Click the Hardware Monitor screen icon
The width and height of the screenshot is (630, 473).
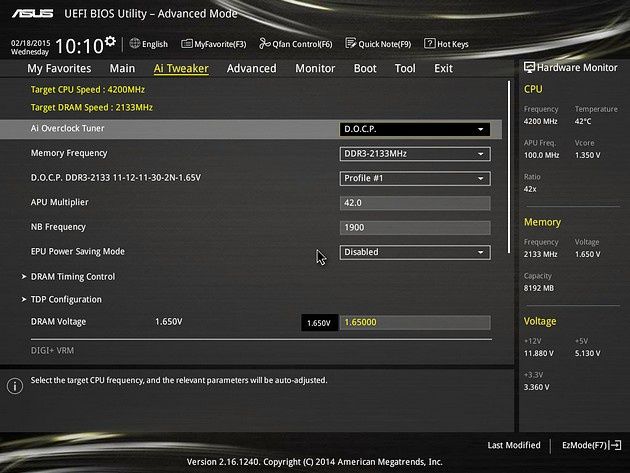click(x=529, y=68)
